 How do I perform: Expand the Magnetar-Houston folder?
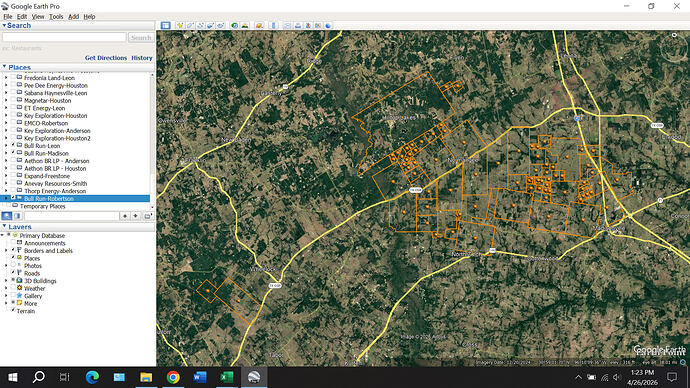pyautogui.click(x=6, y=100)
